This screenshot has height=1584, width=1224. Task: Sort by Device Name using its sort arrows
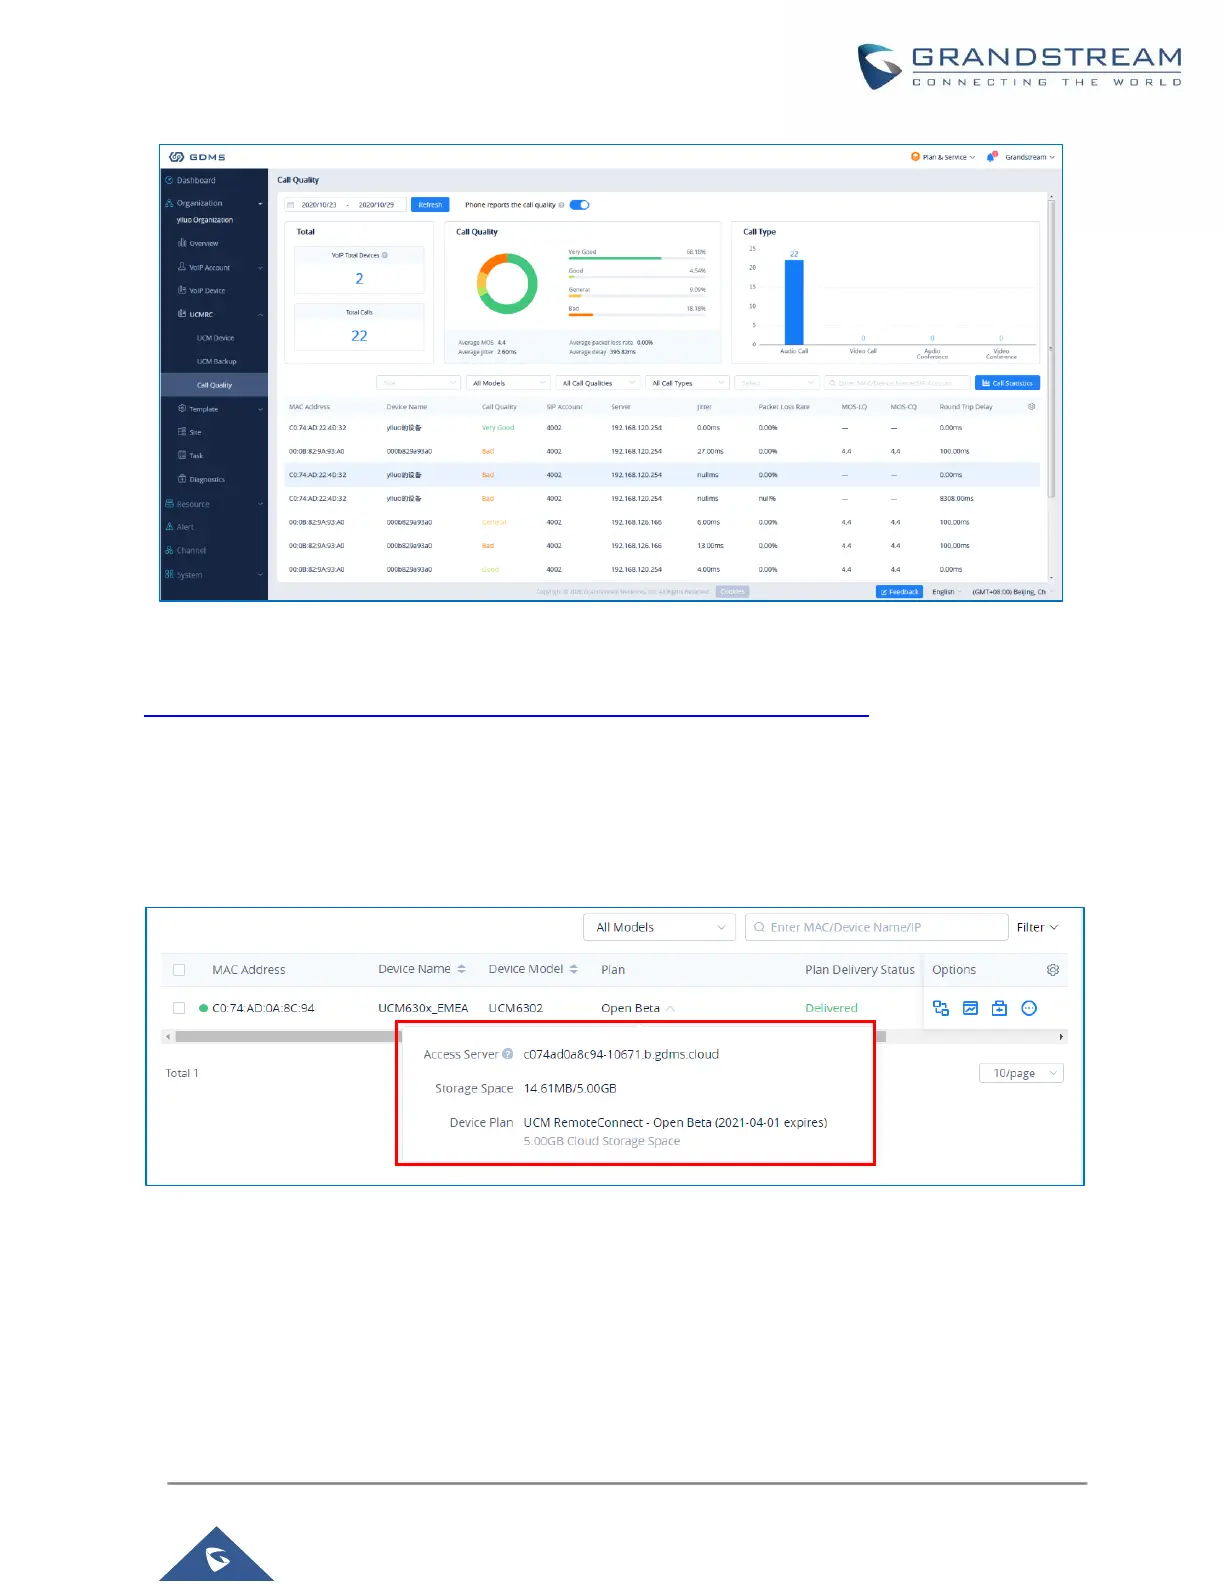click(461, 969)
